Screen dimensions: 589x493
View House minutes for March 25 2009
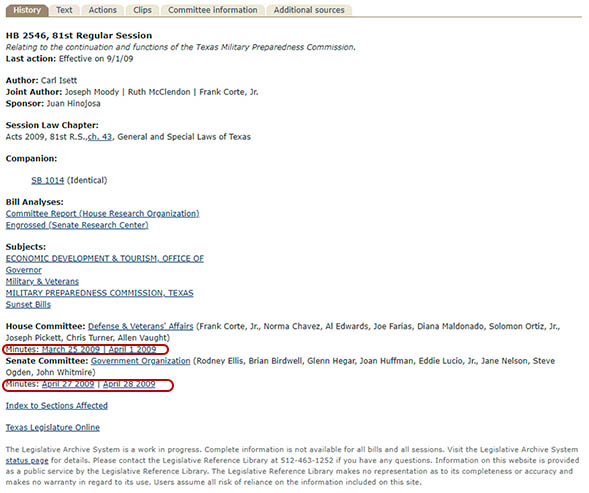pos(71,349)
